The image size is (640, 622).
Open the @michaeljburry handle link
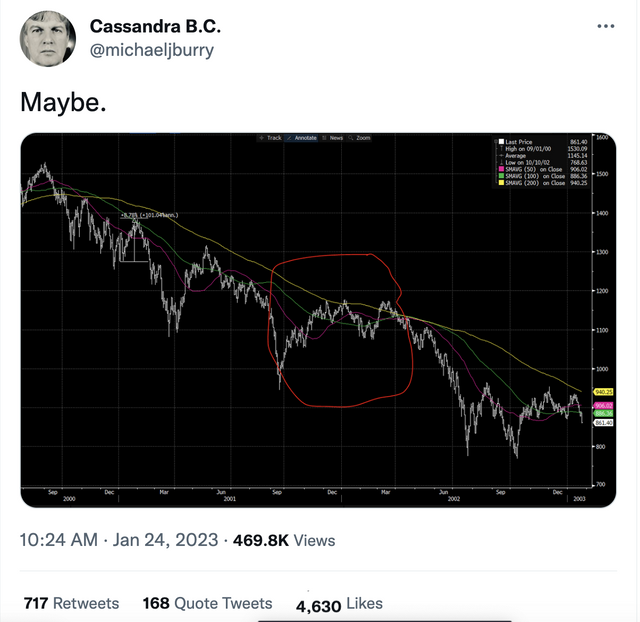(x=151, y=50)
